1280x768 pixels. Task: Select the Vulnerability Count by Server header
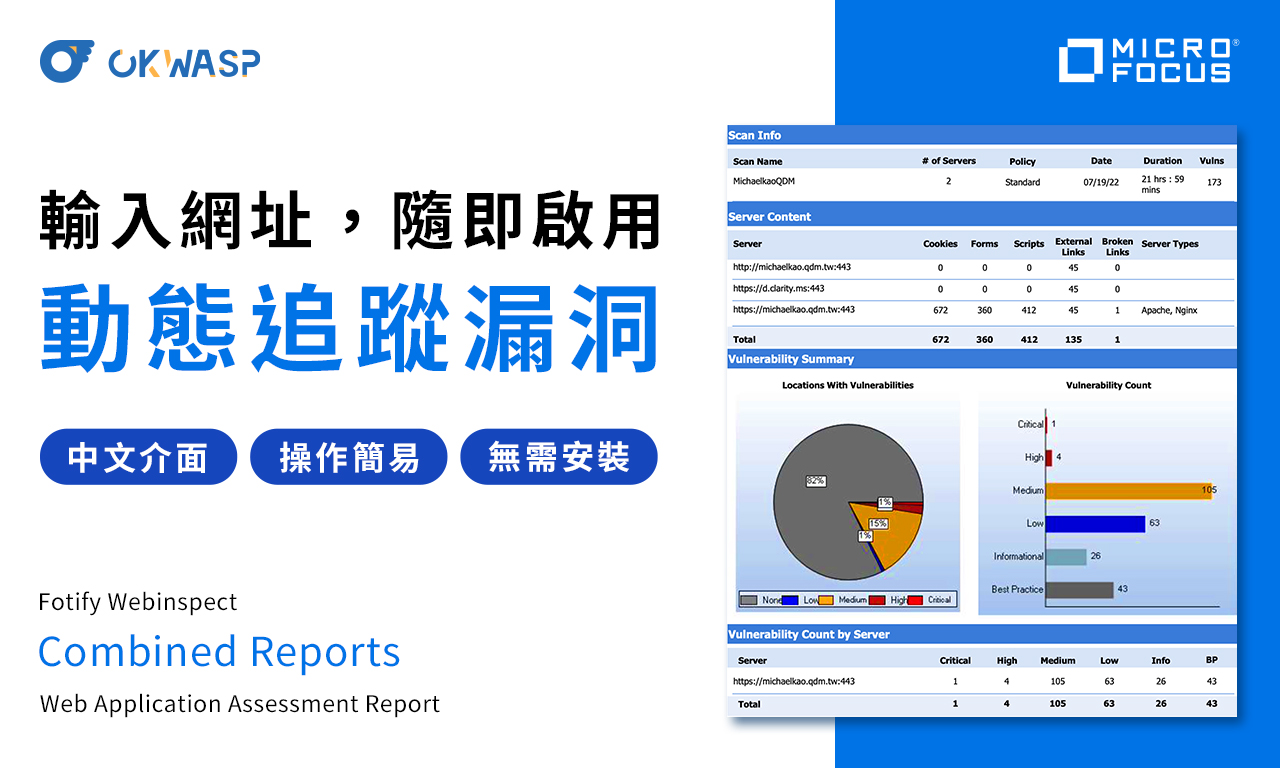(808, 634)
